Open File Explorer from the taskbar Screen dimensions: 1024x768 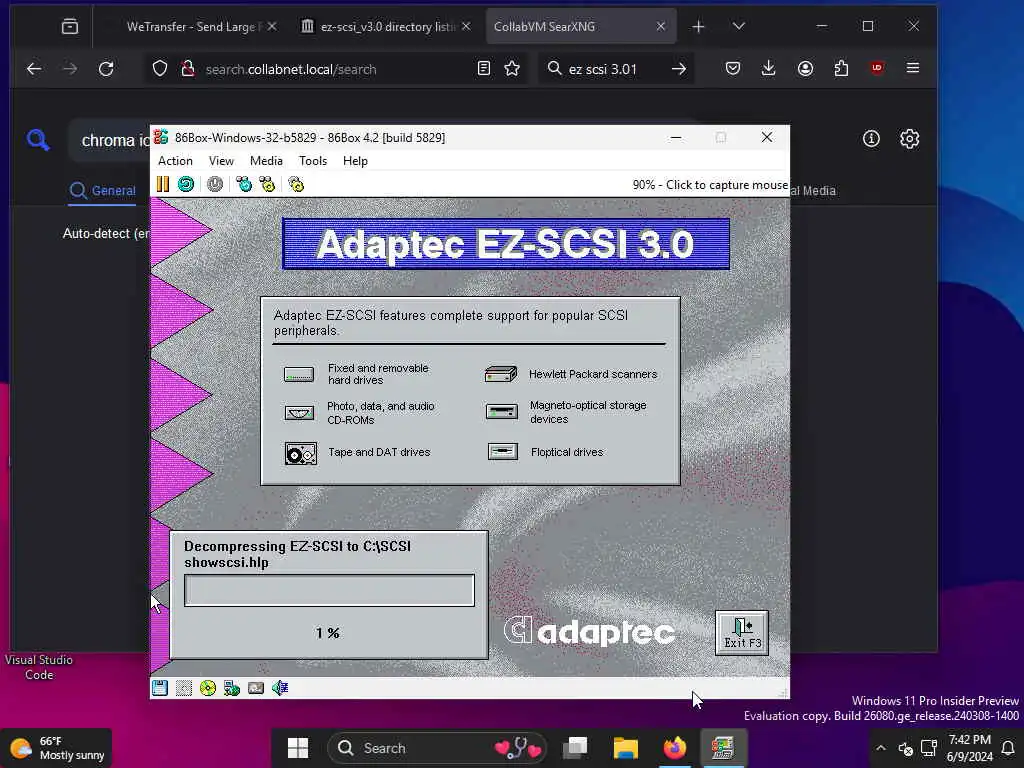pyautogui.click(x=625, y=748)
